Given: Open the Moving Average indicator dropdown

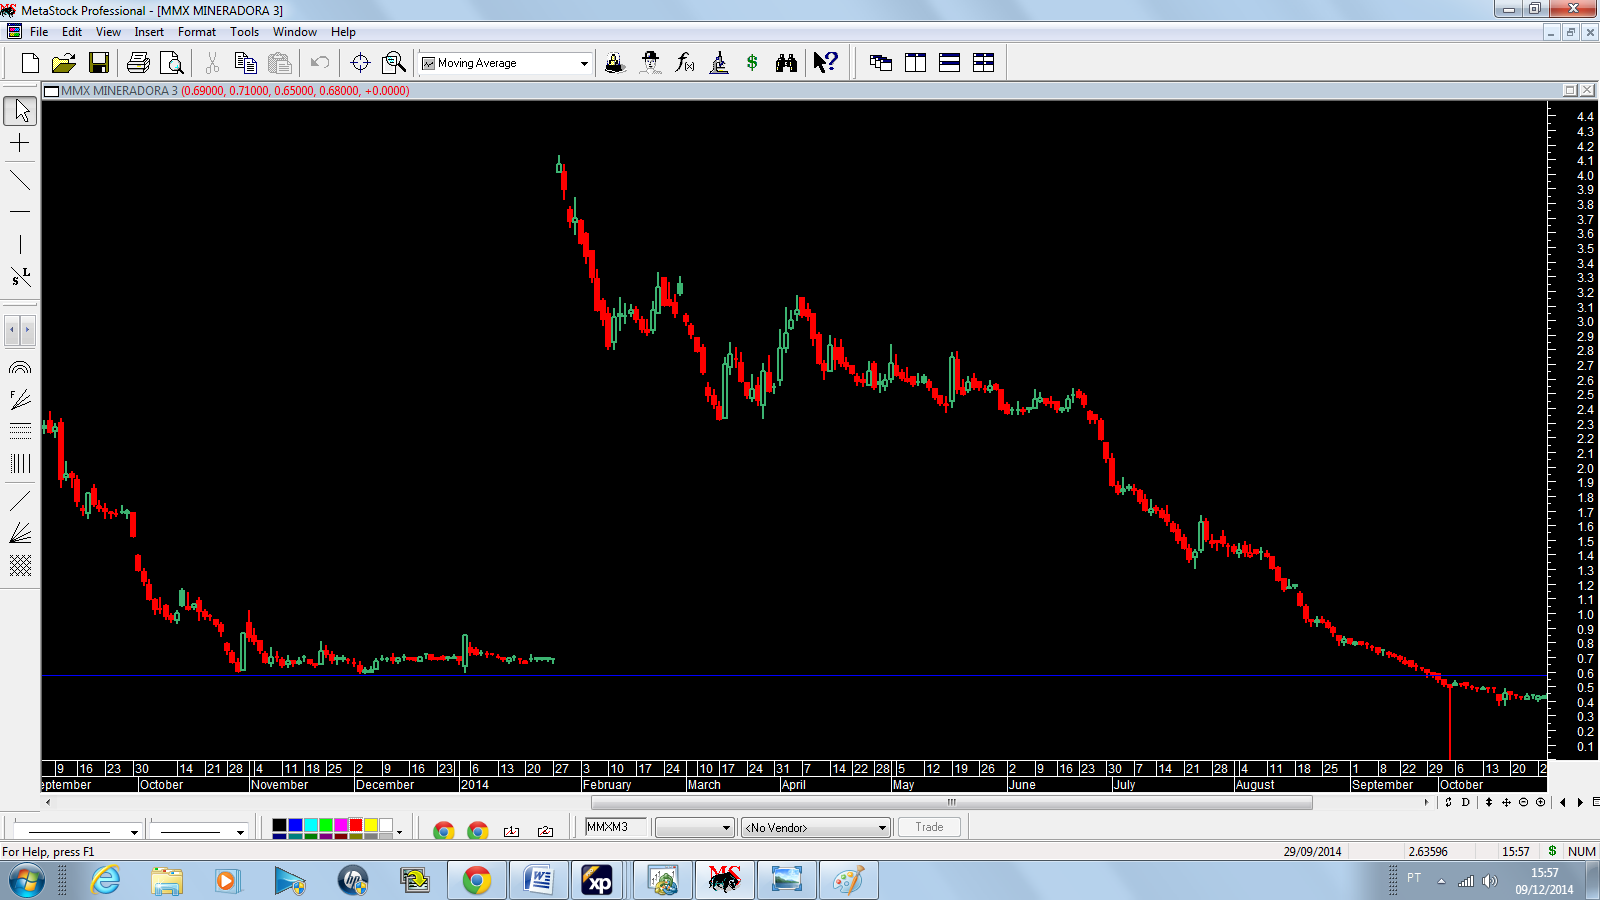Looking at the screenshot, I should click(584, 63).
